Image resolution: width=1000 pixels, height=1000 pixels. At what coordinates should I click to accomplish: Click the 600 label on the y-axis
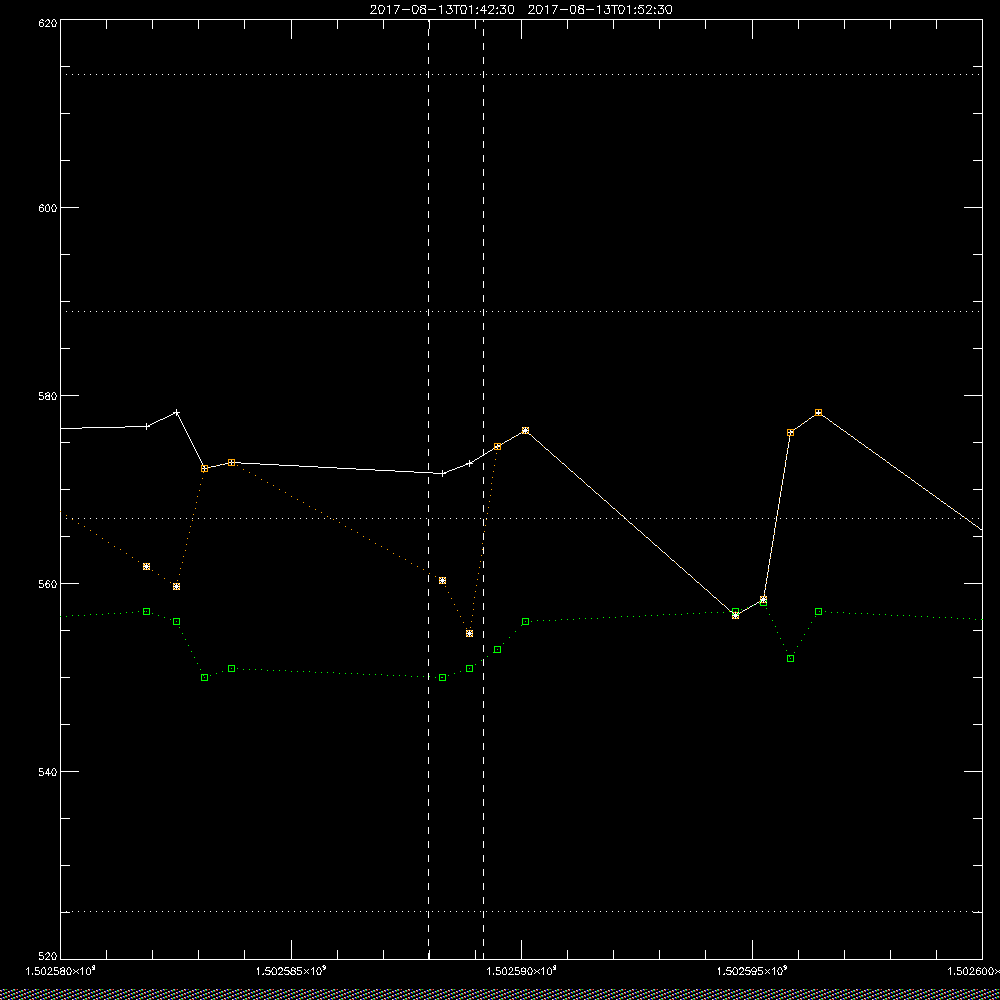48,208
